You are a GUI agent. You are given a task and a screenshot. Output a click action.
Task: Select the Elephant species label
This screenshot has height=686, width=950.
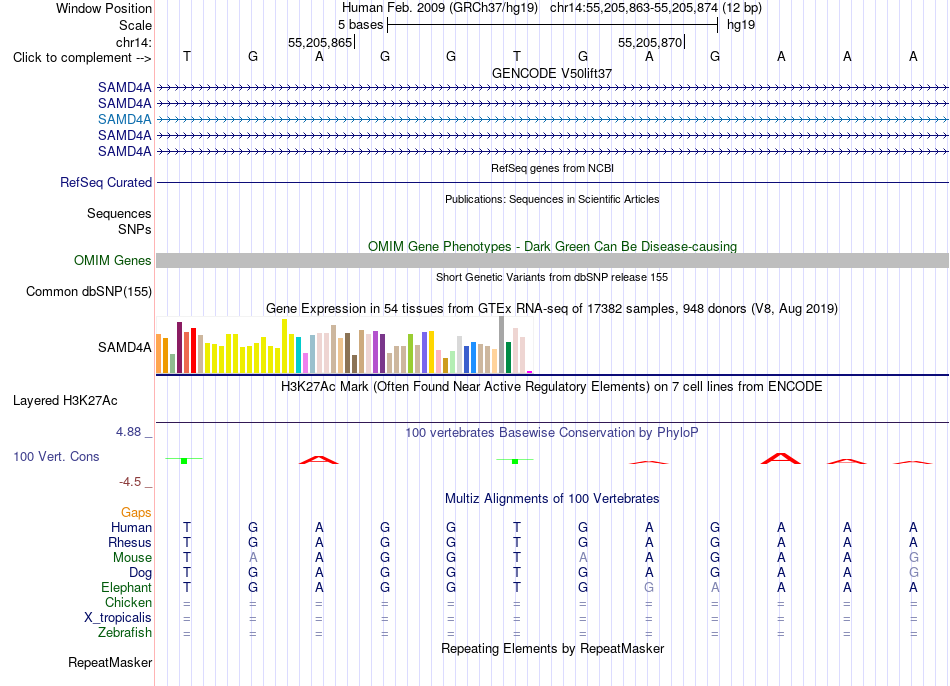click(127, 587)
